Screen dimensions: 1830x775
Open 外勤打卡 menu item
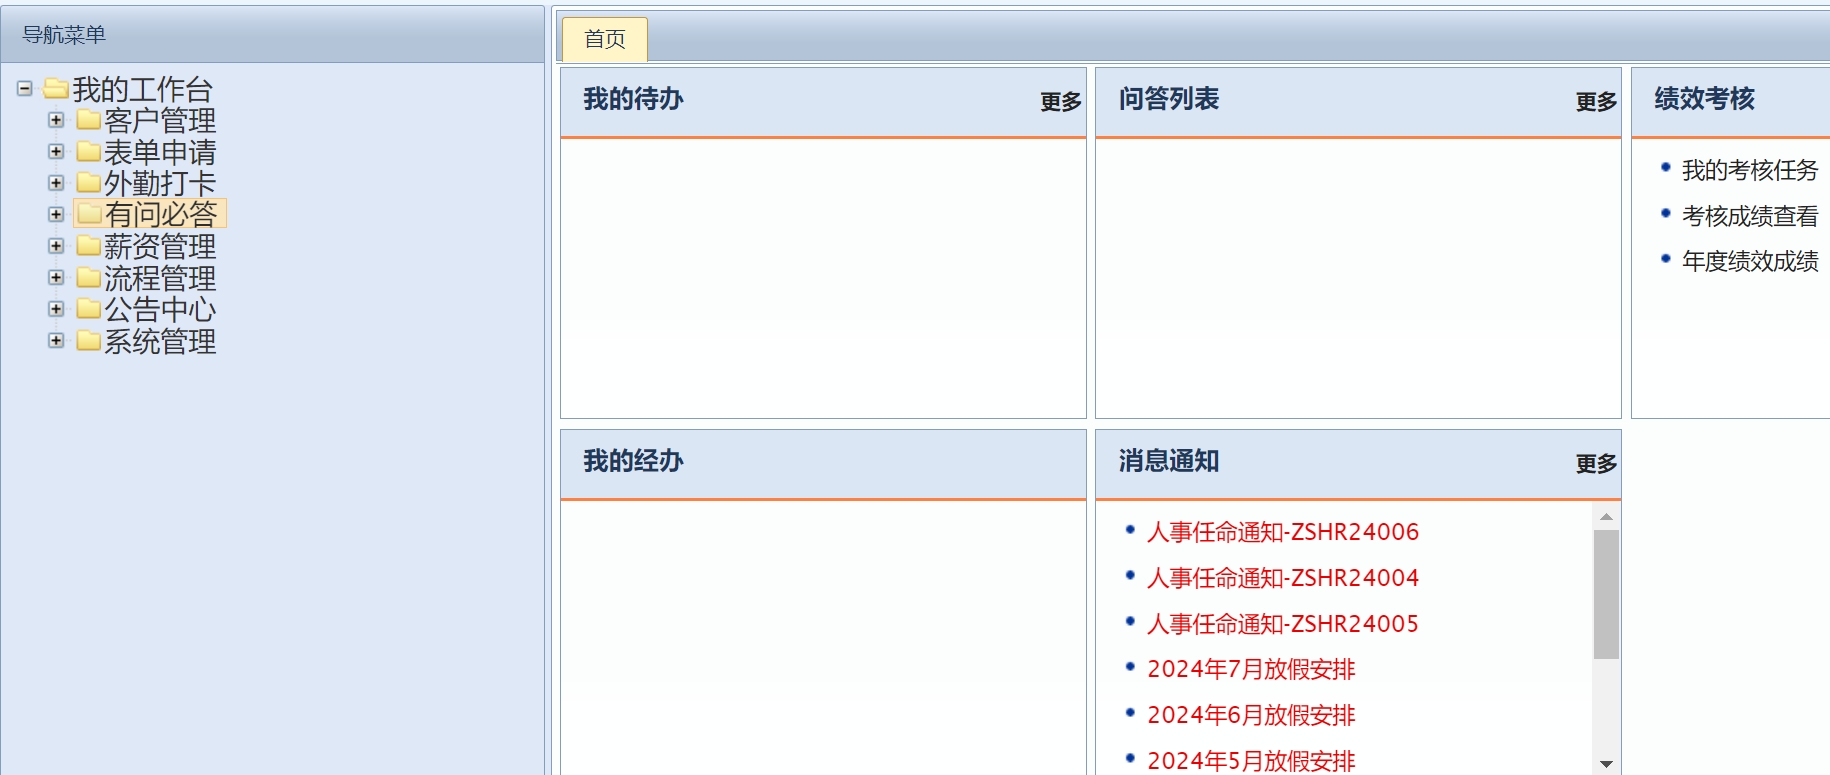click(x=160, y=183)
